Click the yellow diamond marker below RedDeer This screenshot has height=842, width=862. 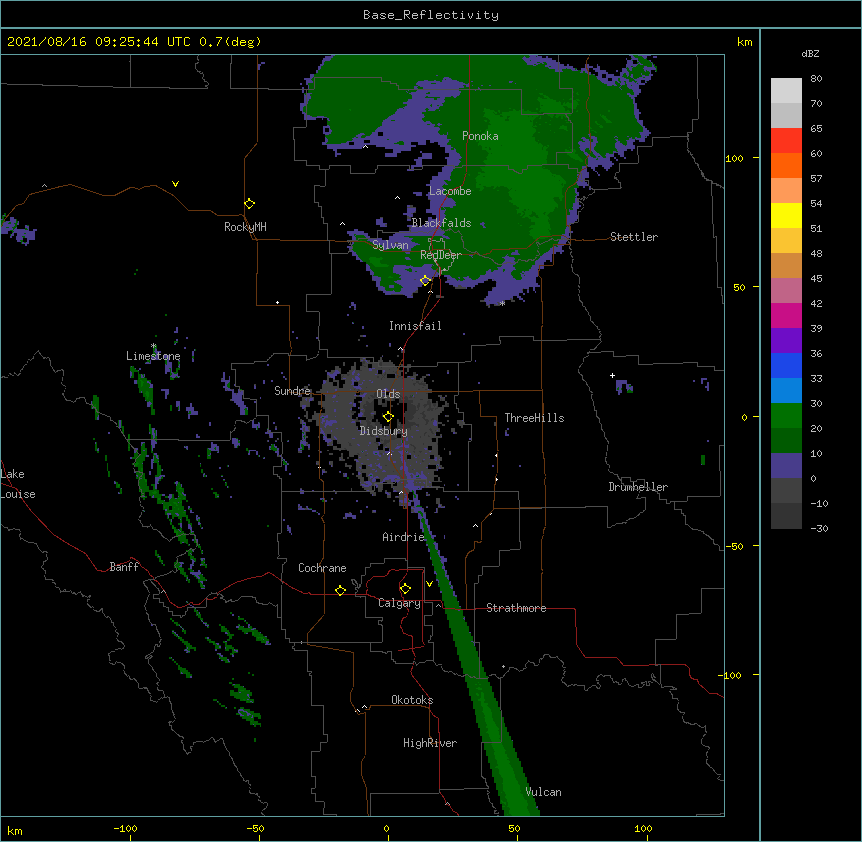click(425, 281)
